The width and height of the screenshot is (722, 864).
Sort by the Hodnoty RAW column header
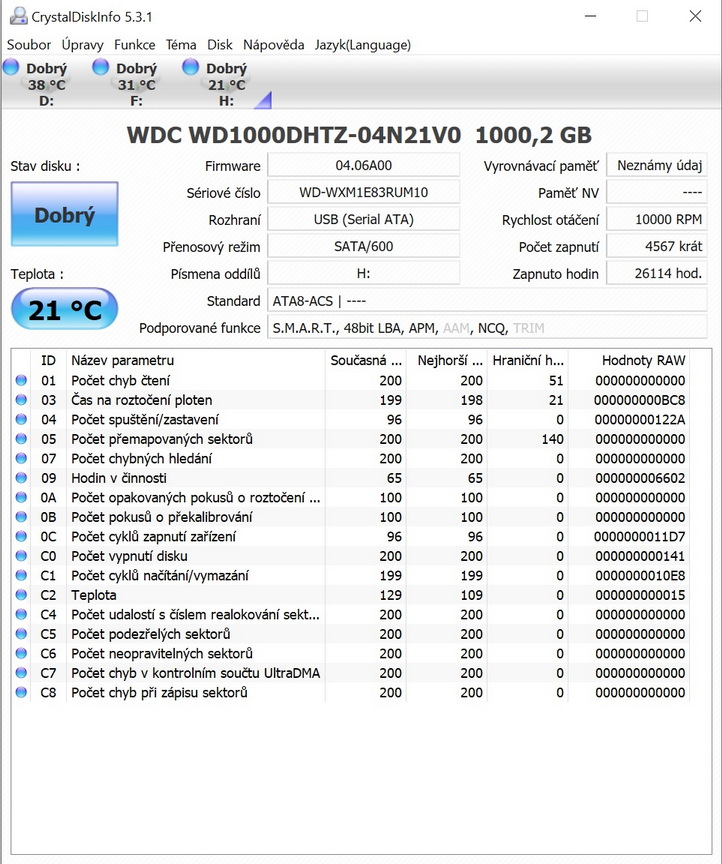tap(642, 360)
